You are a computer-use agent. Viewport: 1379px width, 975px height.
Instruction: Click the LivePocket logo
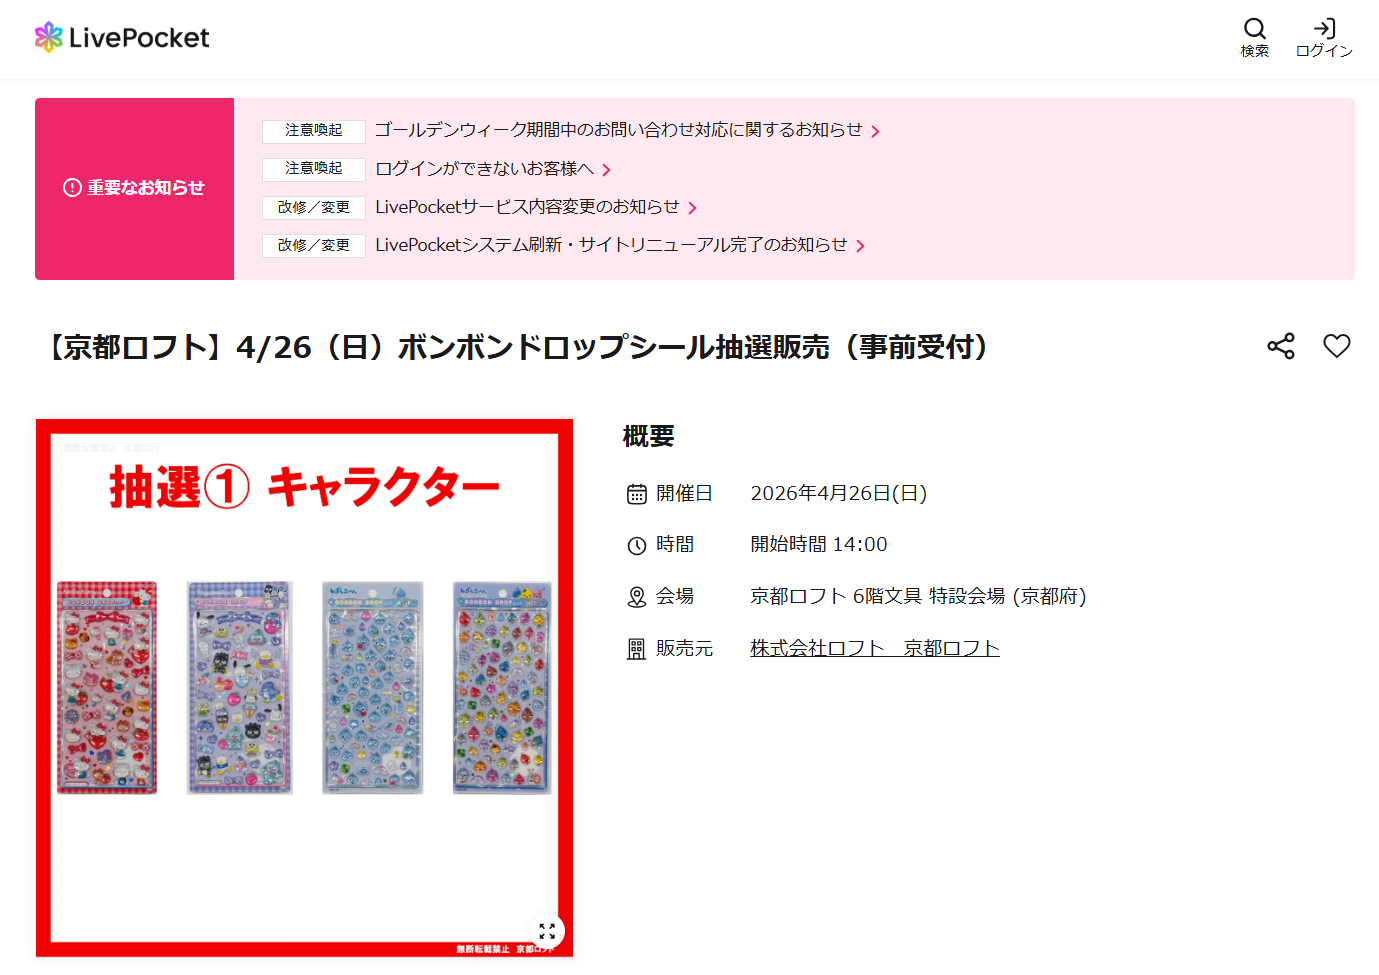122,38
